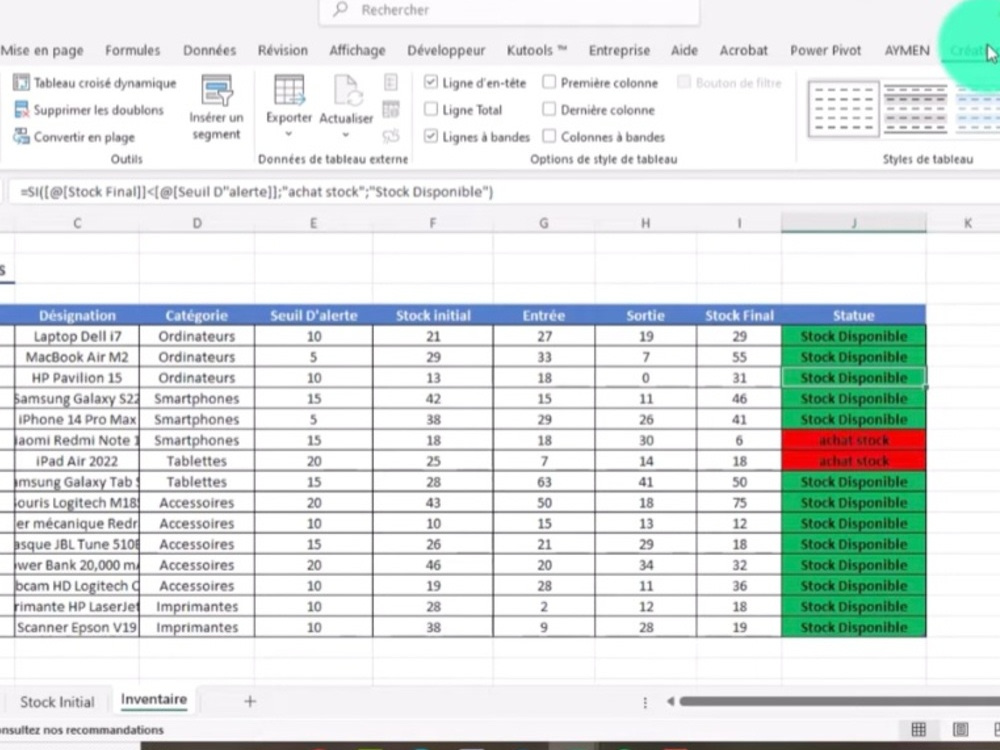Expand the Actualiser dropdown arrow
Viewport: 1000px width, 750px height.
pyautogui.click(x=346, y=135)
